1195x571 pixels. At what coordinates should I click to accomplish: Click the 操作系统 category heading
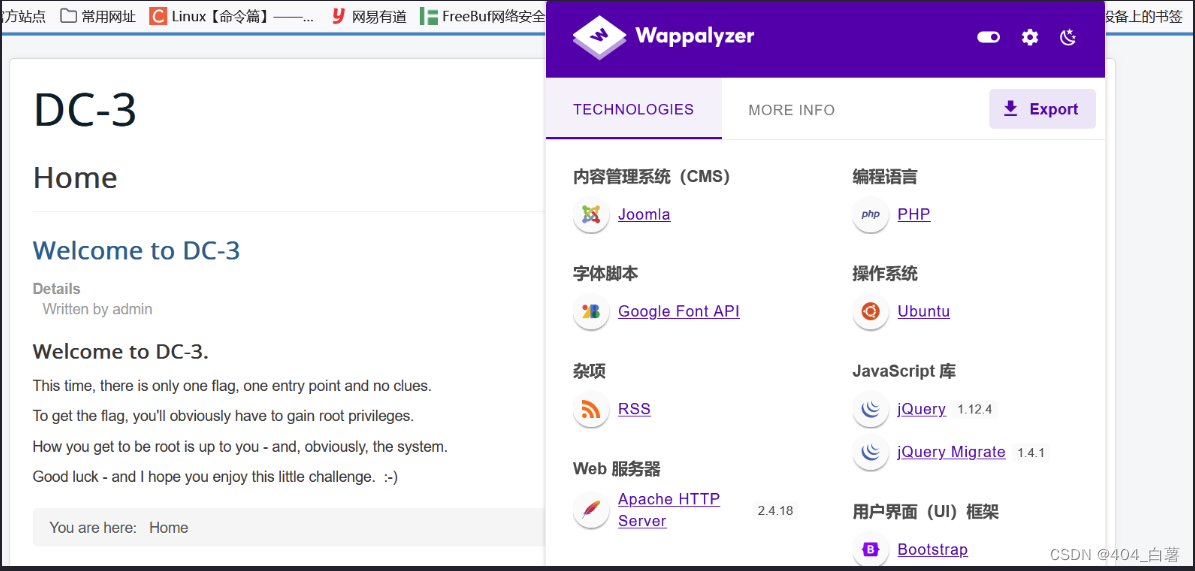(x=885, y=274)
